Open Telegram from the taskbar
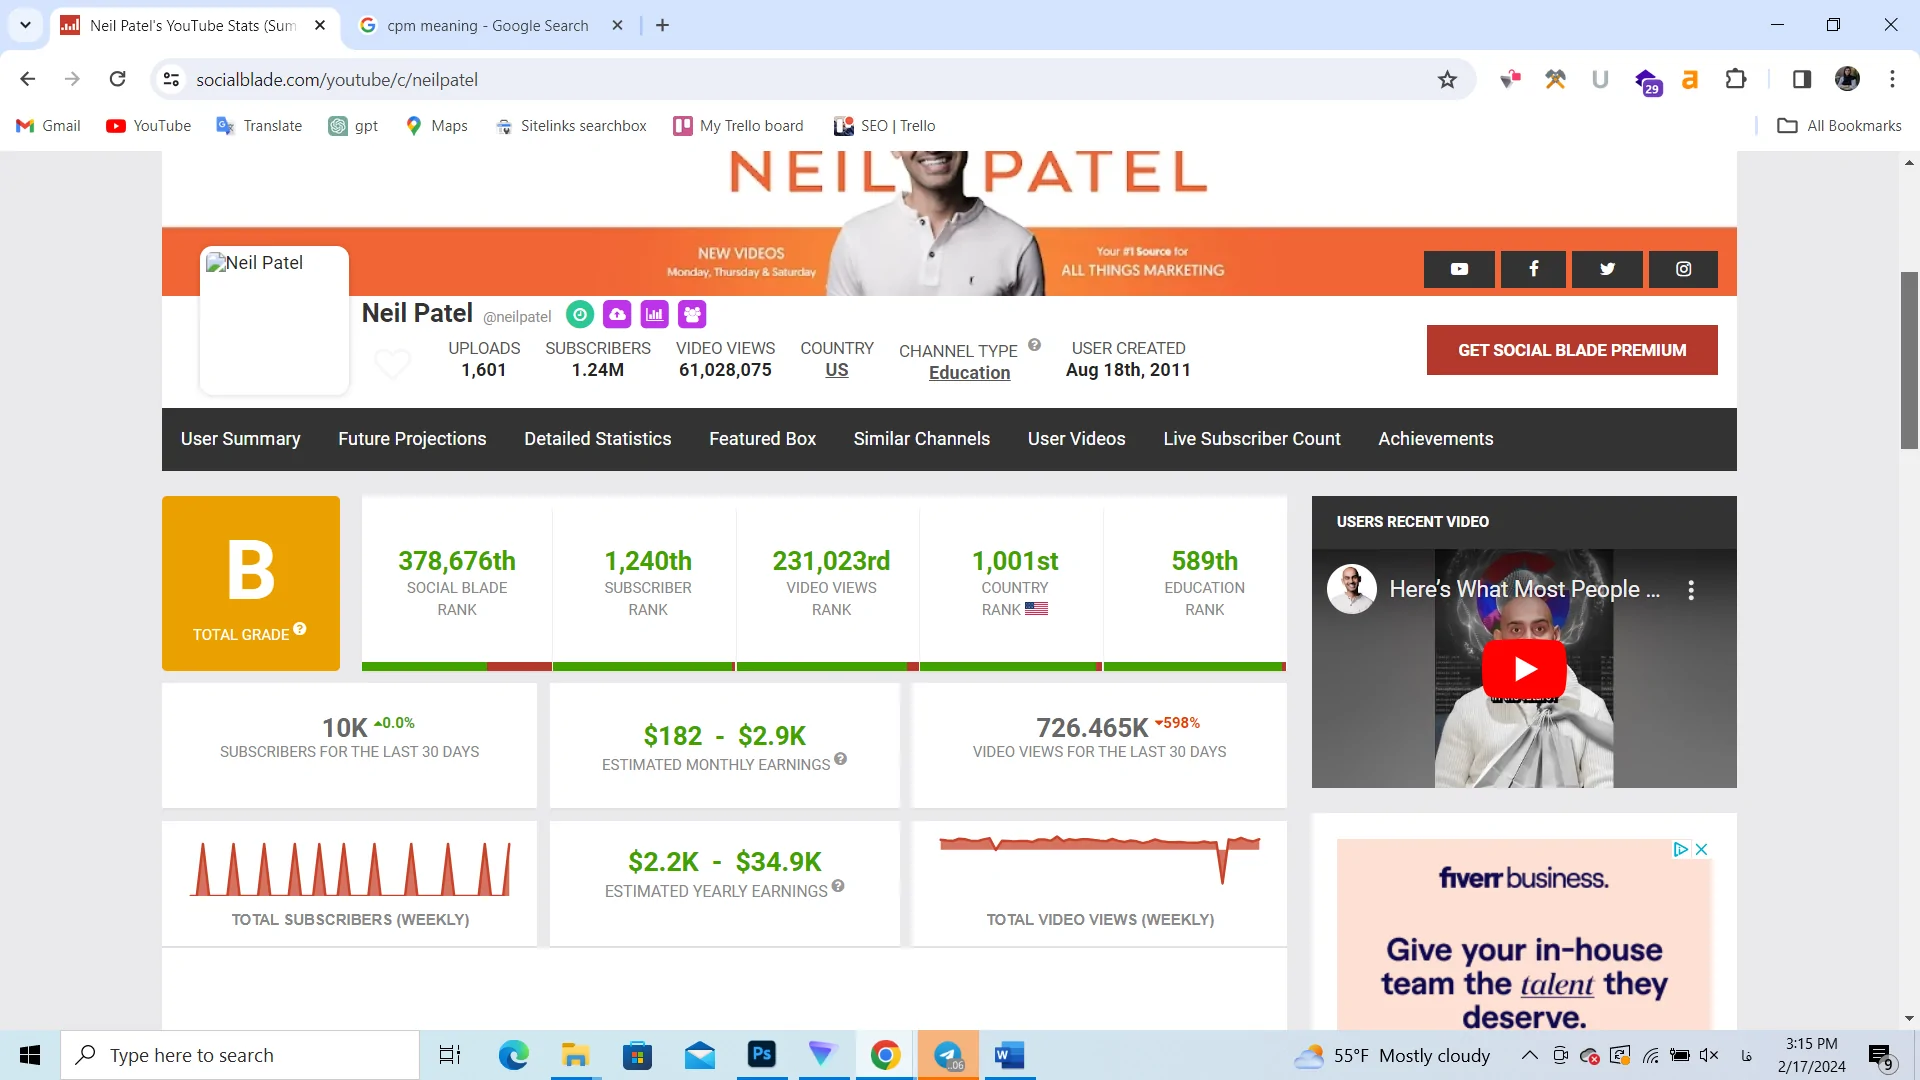Image resolution: width=1920 pixels, height=1080 pixels. (948, 1055)
